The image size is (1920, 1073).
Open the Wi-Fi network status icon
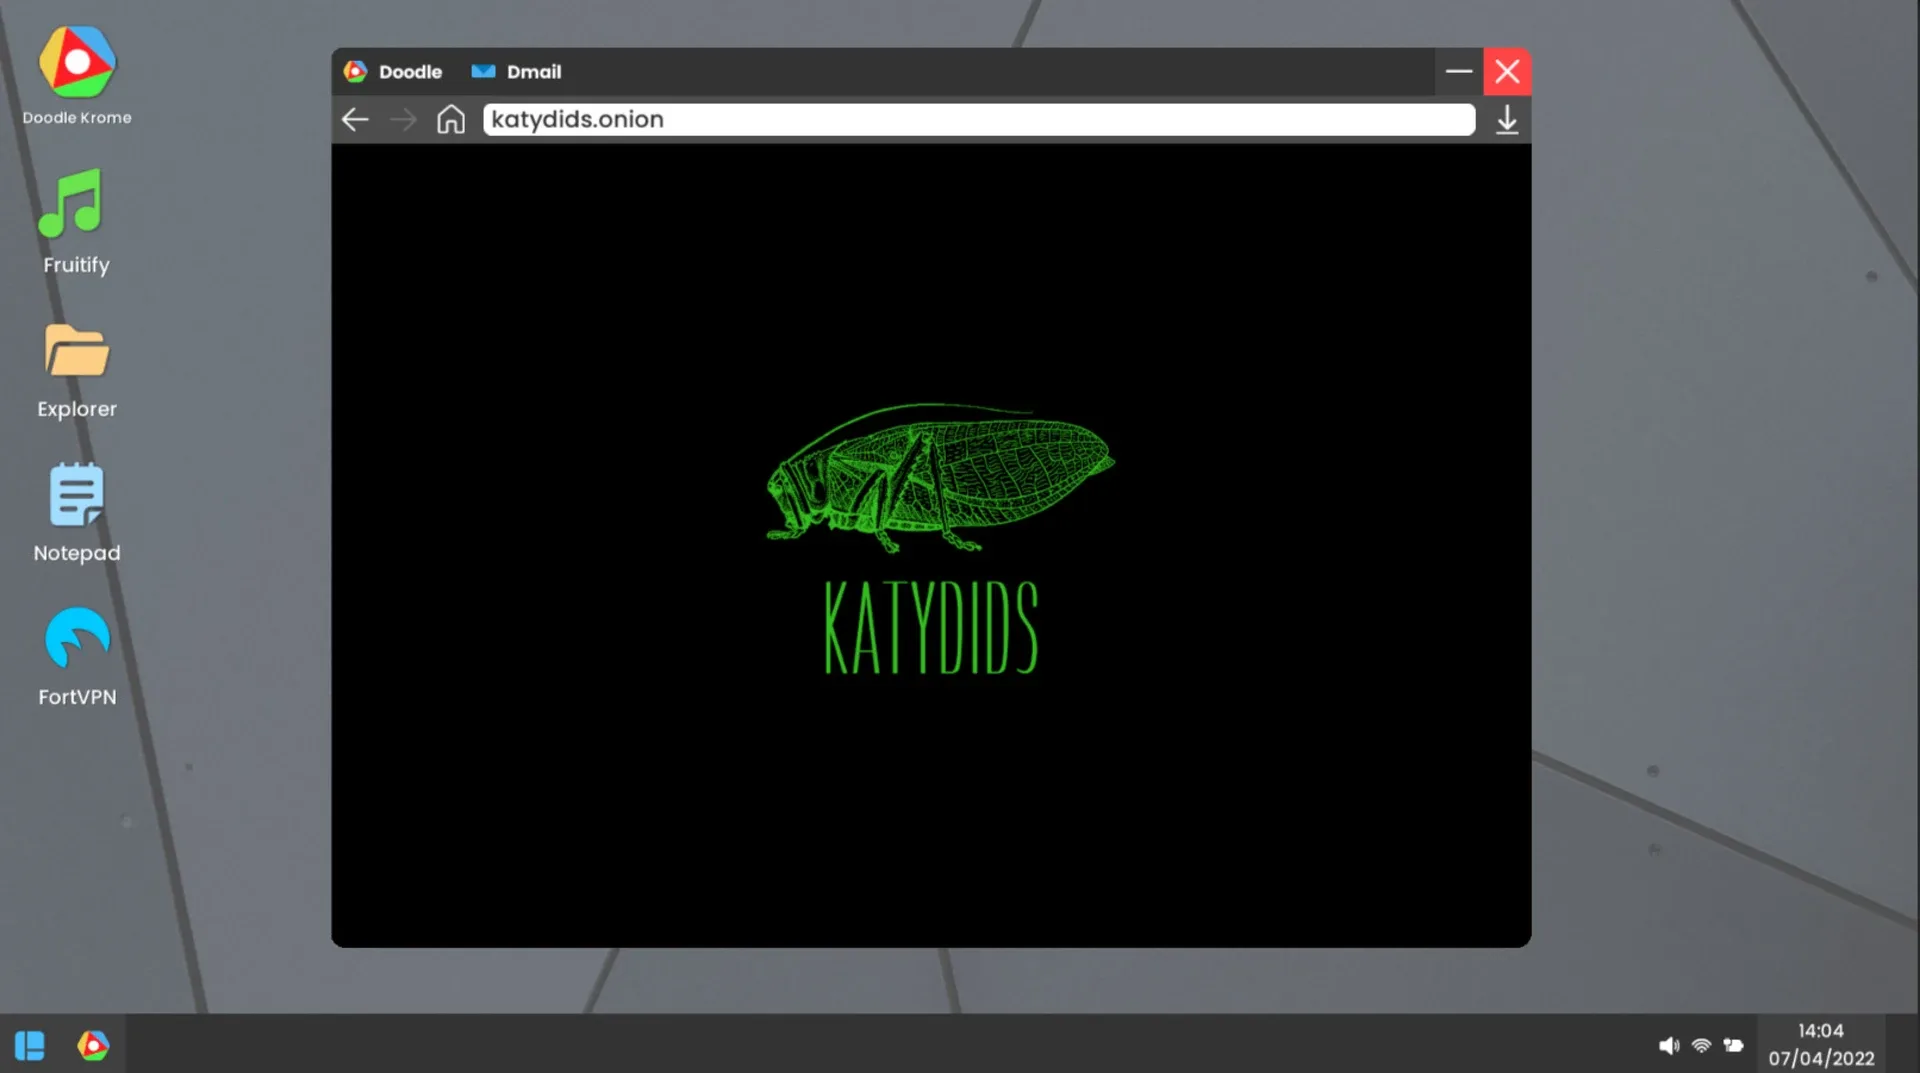[x=1701, y=1045]
